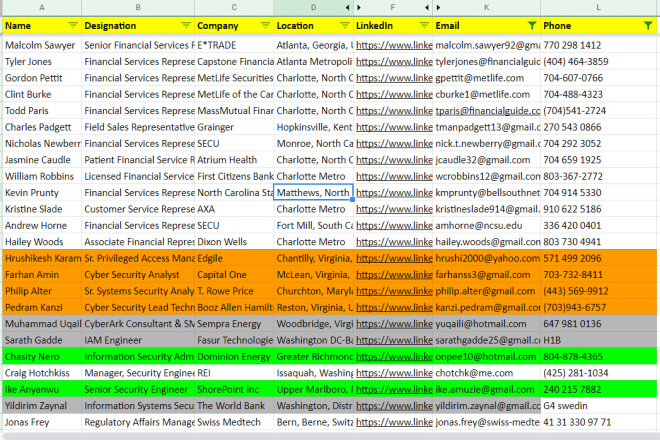Image resolution: width=660 pixels, height=440 pixels.
Task: Select column L header
Action: (599, 7)
